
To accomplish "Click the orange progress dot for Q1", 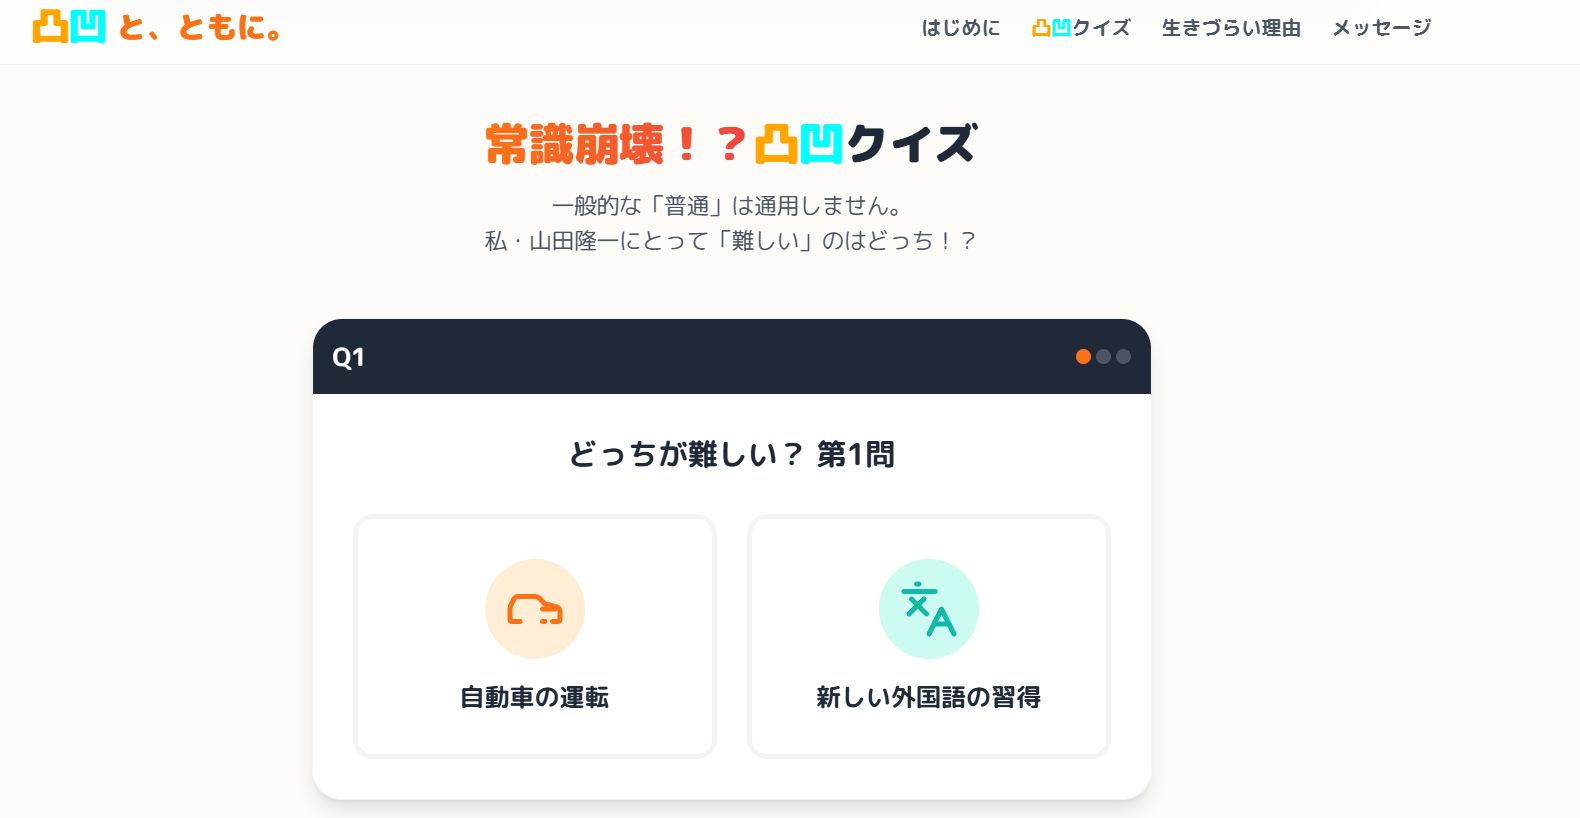I will [x=1083, y=356].
